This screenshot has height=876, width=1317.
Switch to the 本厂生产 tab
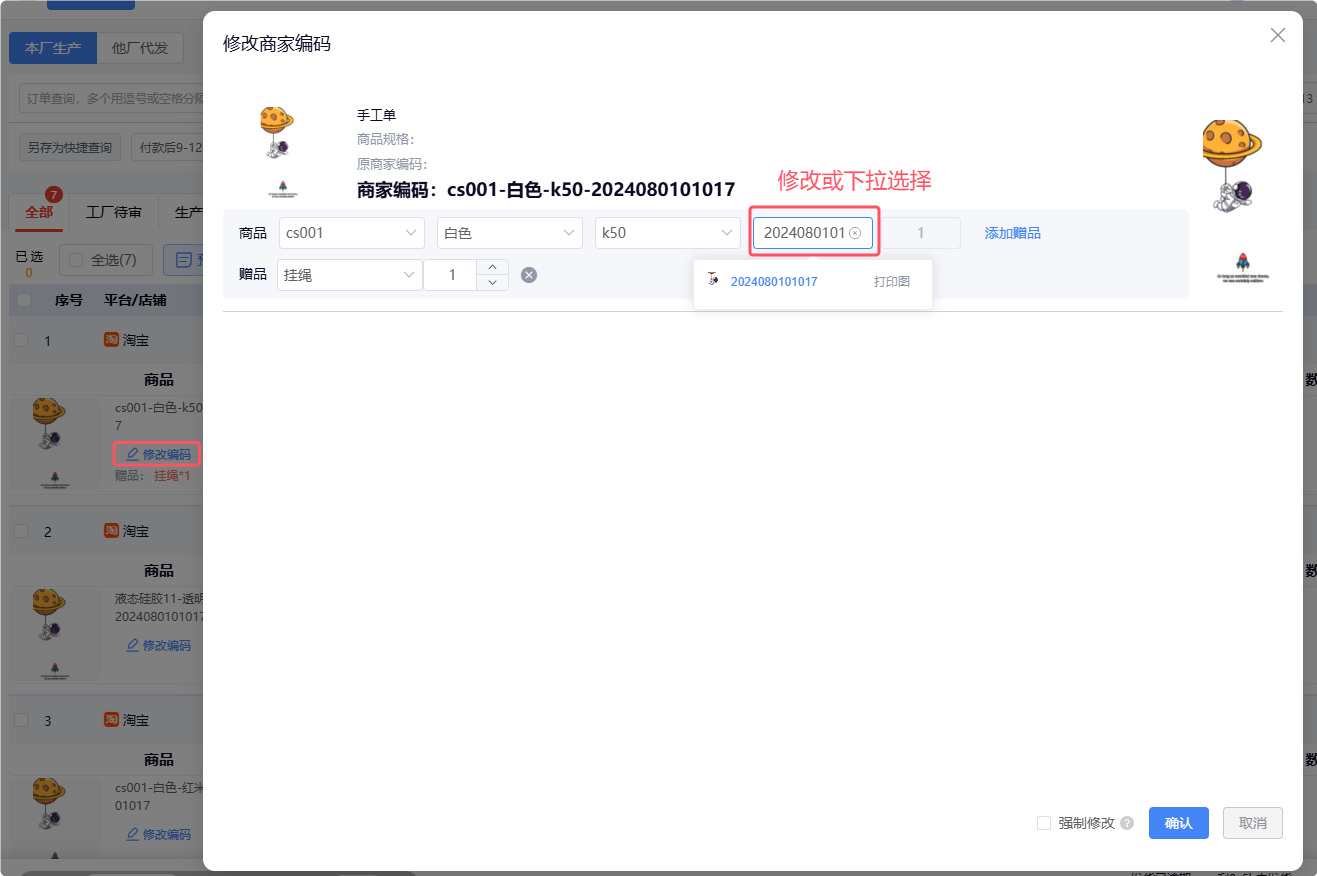tap(53, 48)
